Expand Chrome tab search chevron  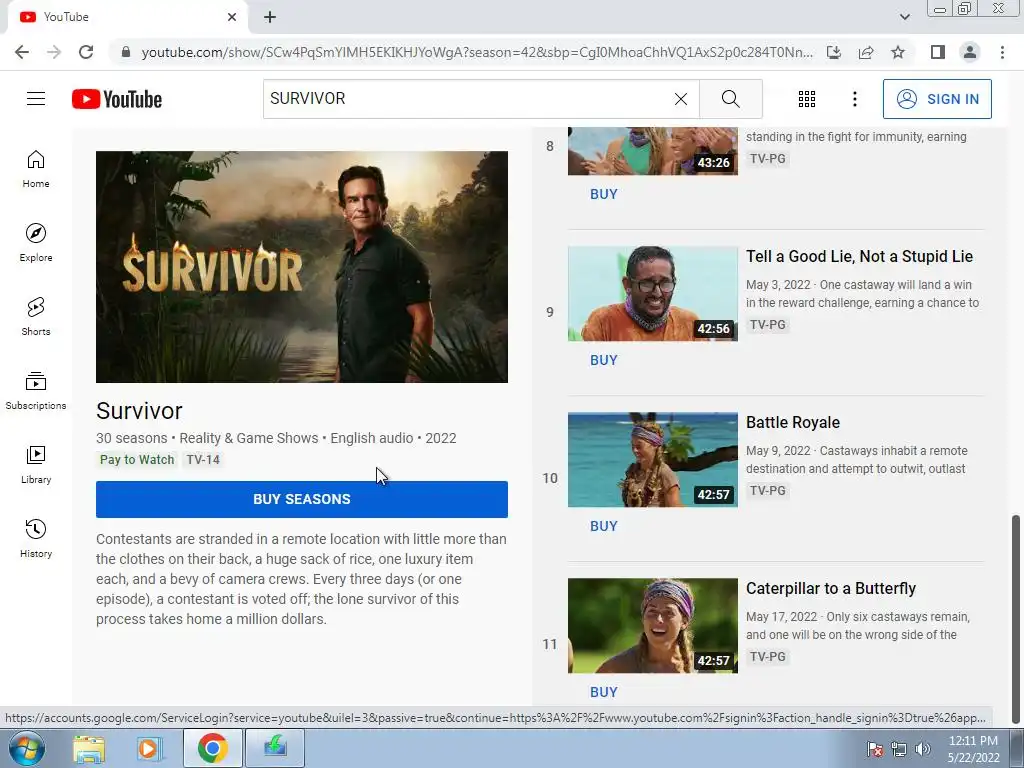point(904,17)
